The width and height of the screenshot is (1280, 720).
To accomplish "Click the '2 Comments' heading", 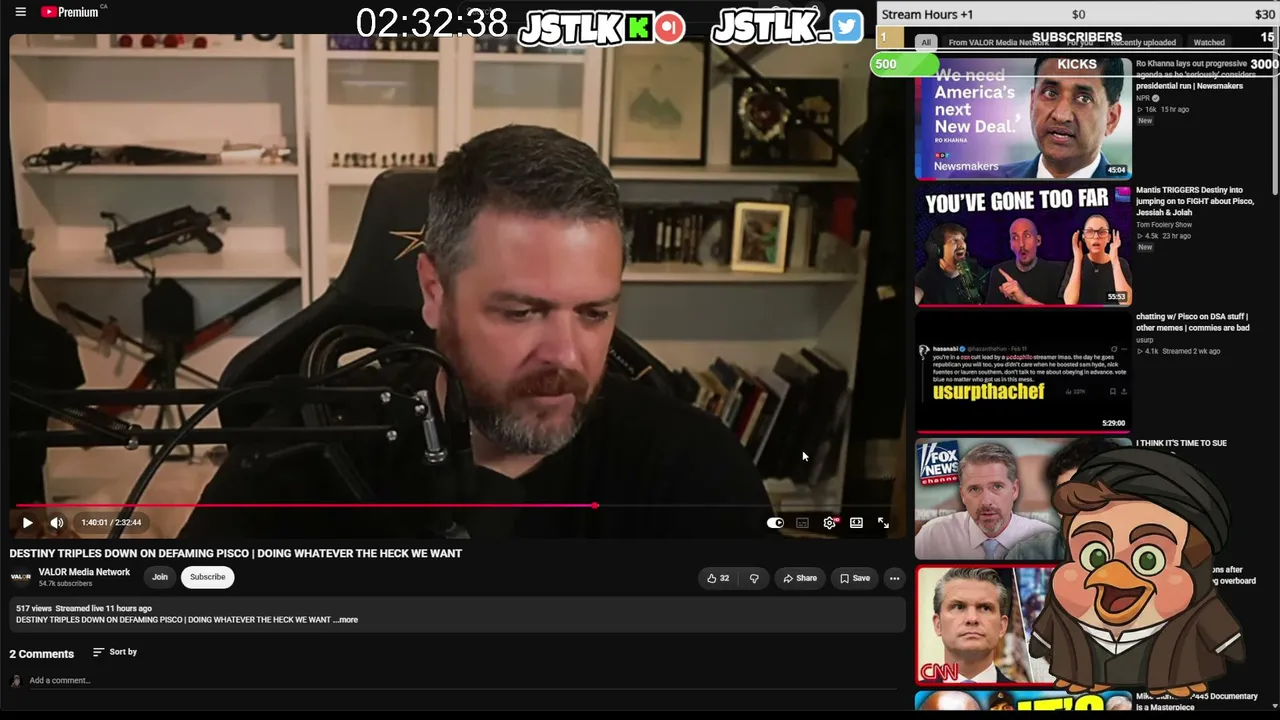I will click(x=42, y=654).
